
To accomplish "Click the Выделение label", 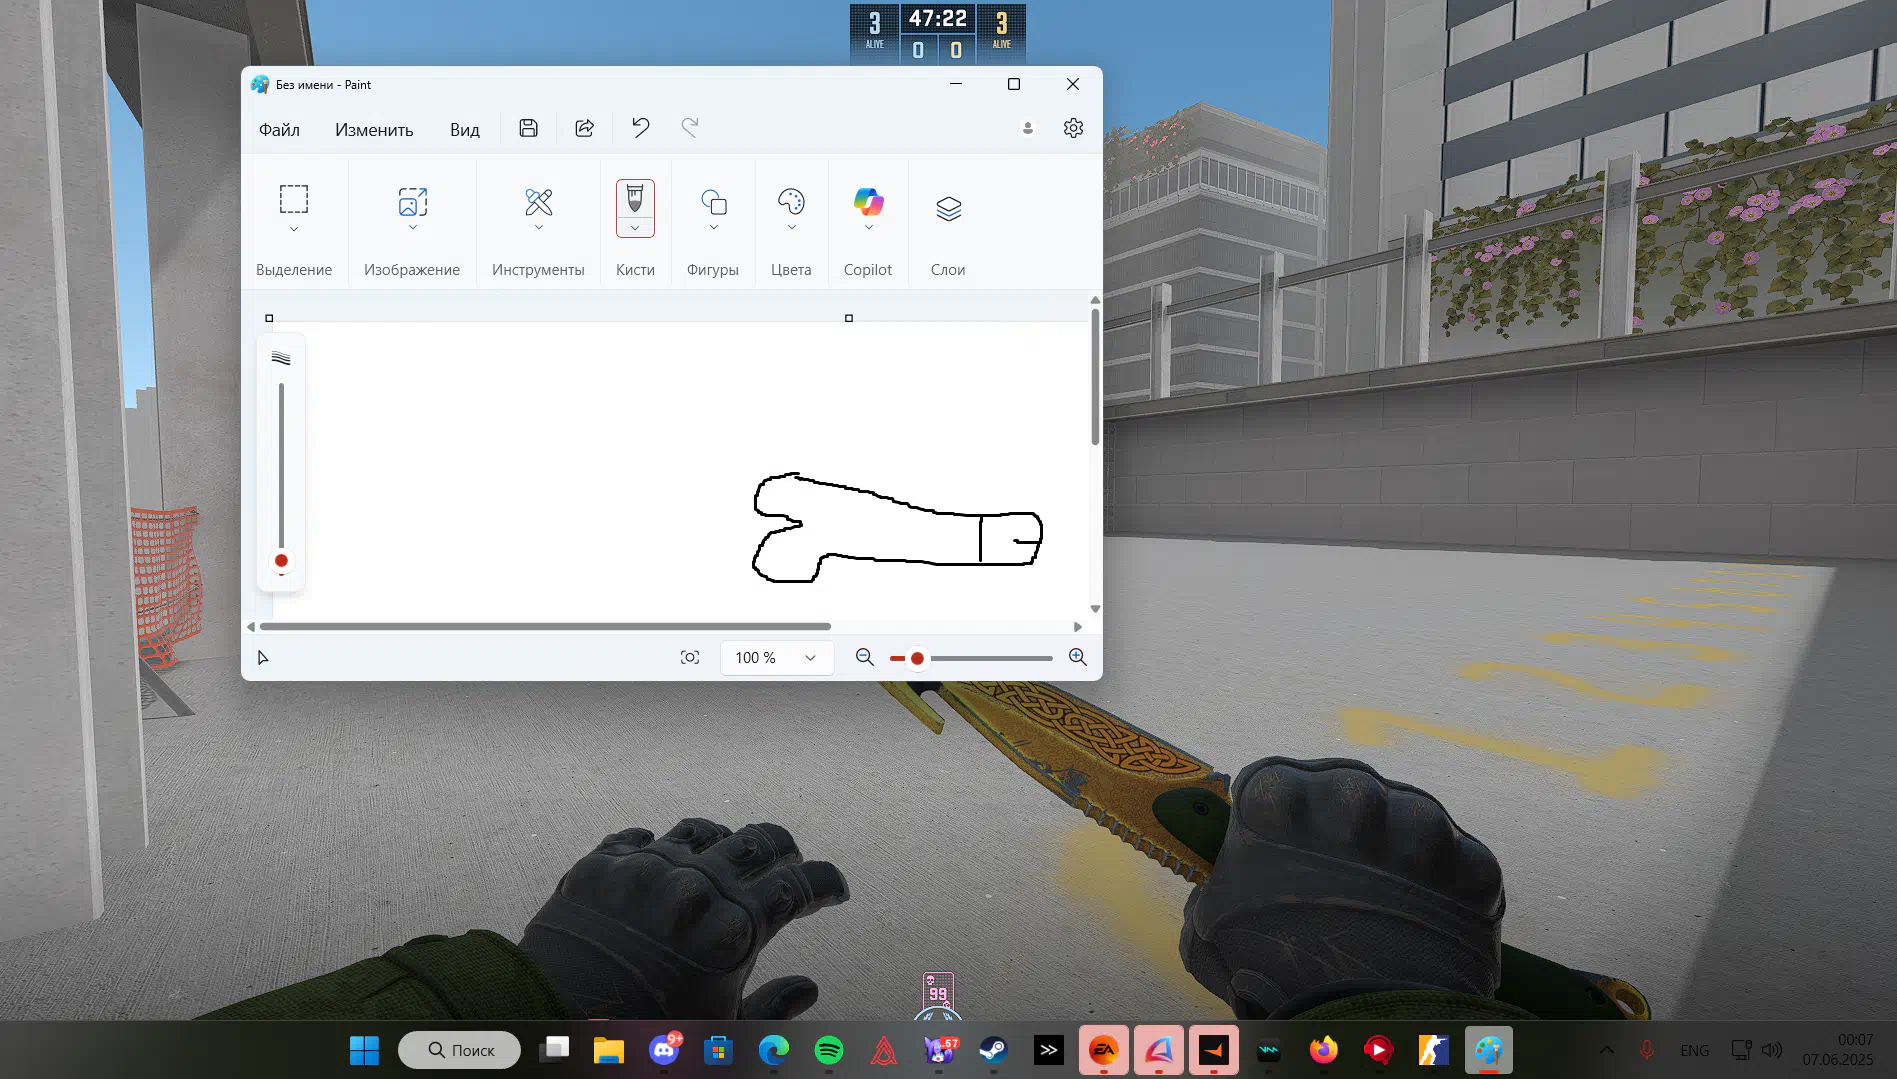I will click(x=294, y=270).
